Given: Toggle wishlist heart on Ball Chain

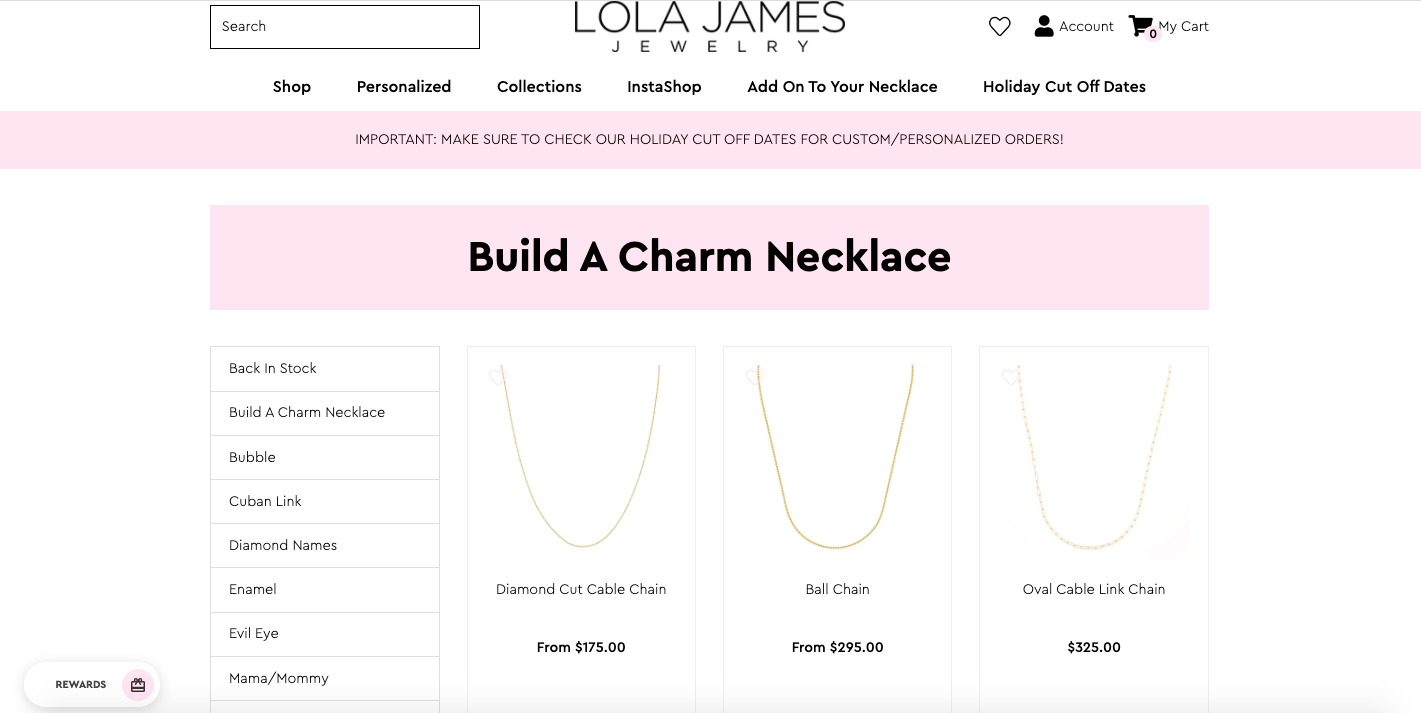Looking at the screenshot, I should tap(754, 377).
